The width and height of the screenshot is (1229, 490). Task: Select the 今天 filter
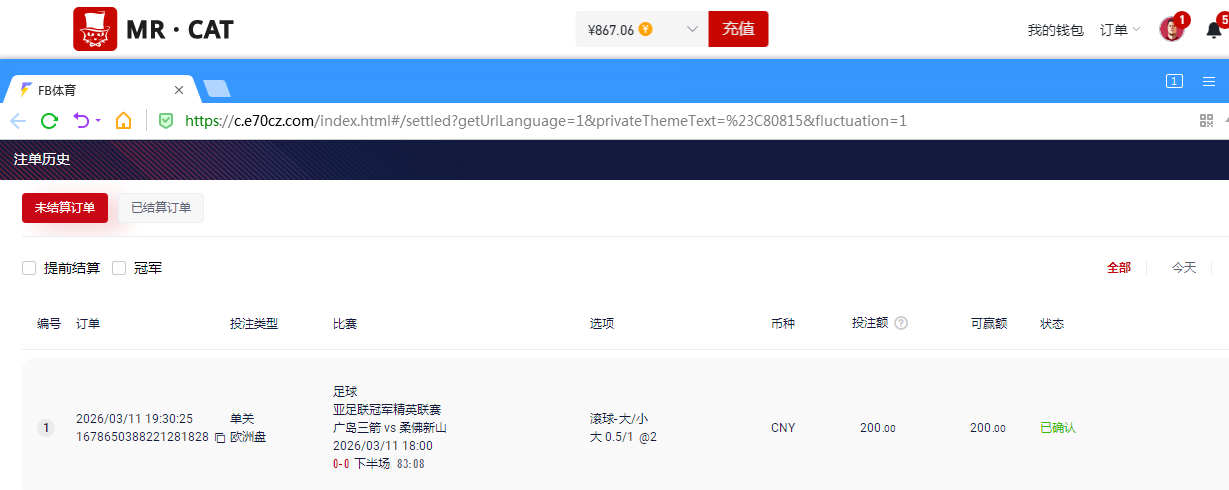coord(1184,268)
